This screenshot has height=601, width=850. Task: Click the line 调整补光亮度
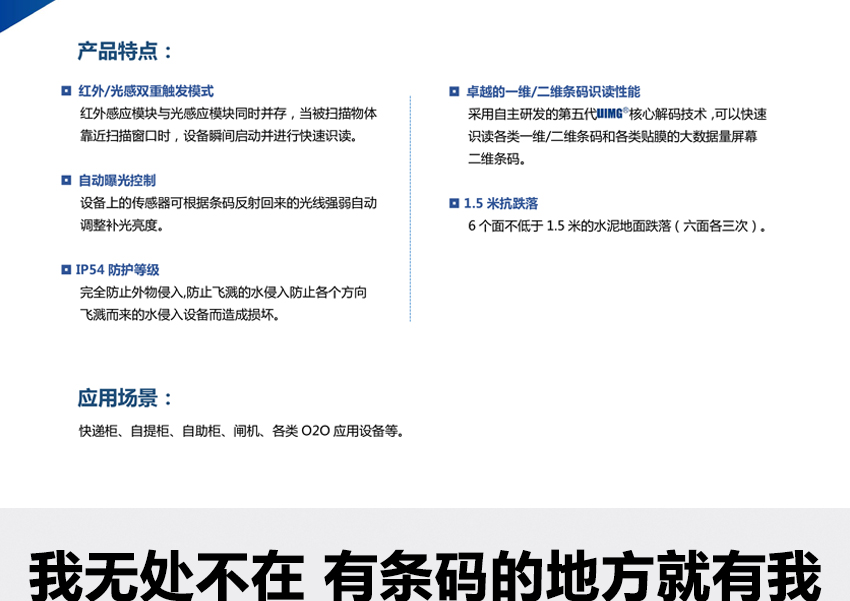[x=122, y=225]
